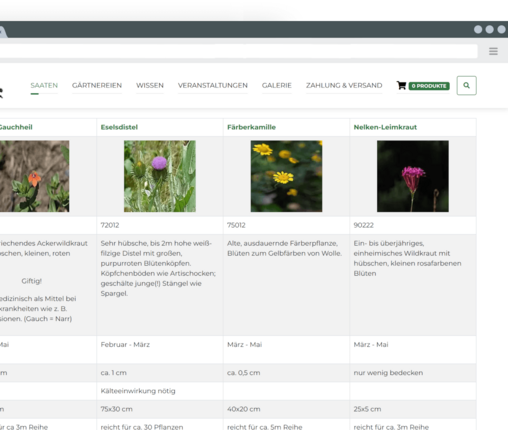This screenshot has height=430, width=508.
Task: View the Färberkamille yellow flowers photo
Action: pos(286,176)
